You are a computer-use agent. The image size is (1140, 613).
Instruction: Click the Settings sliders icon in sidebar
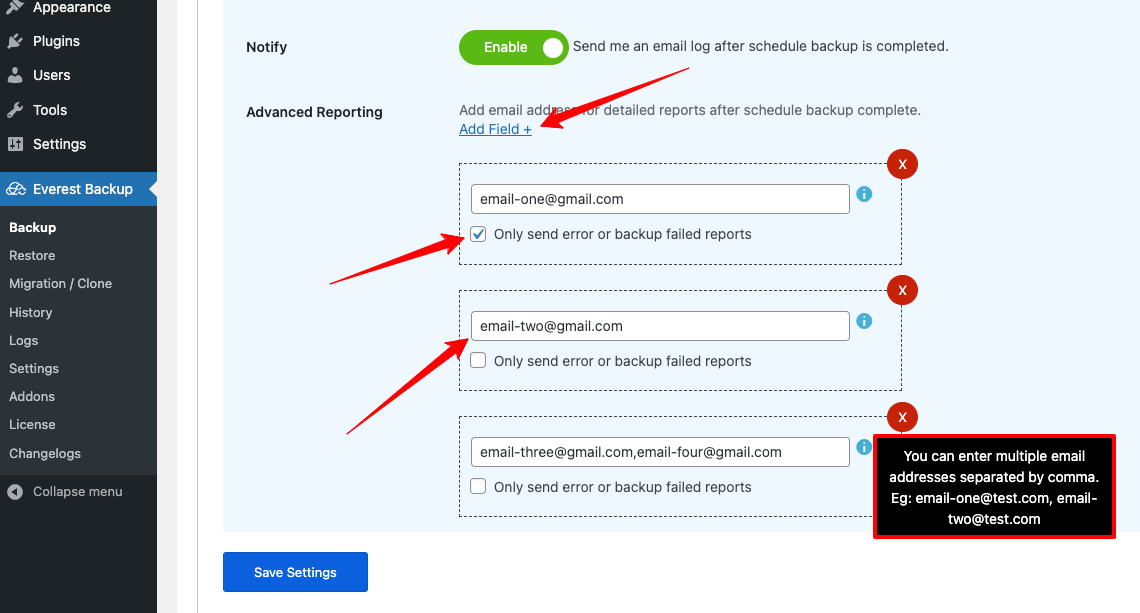tap(15, 144)
